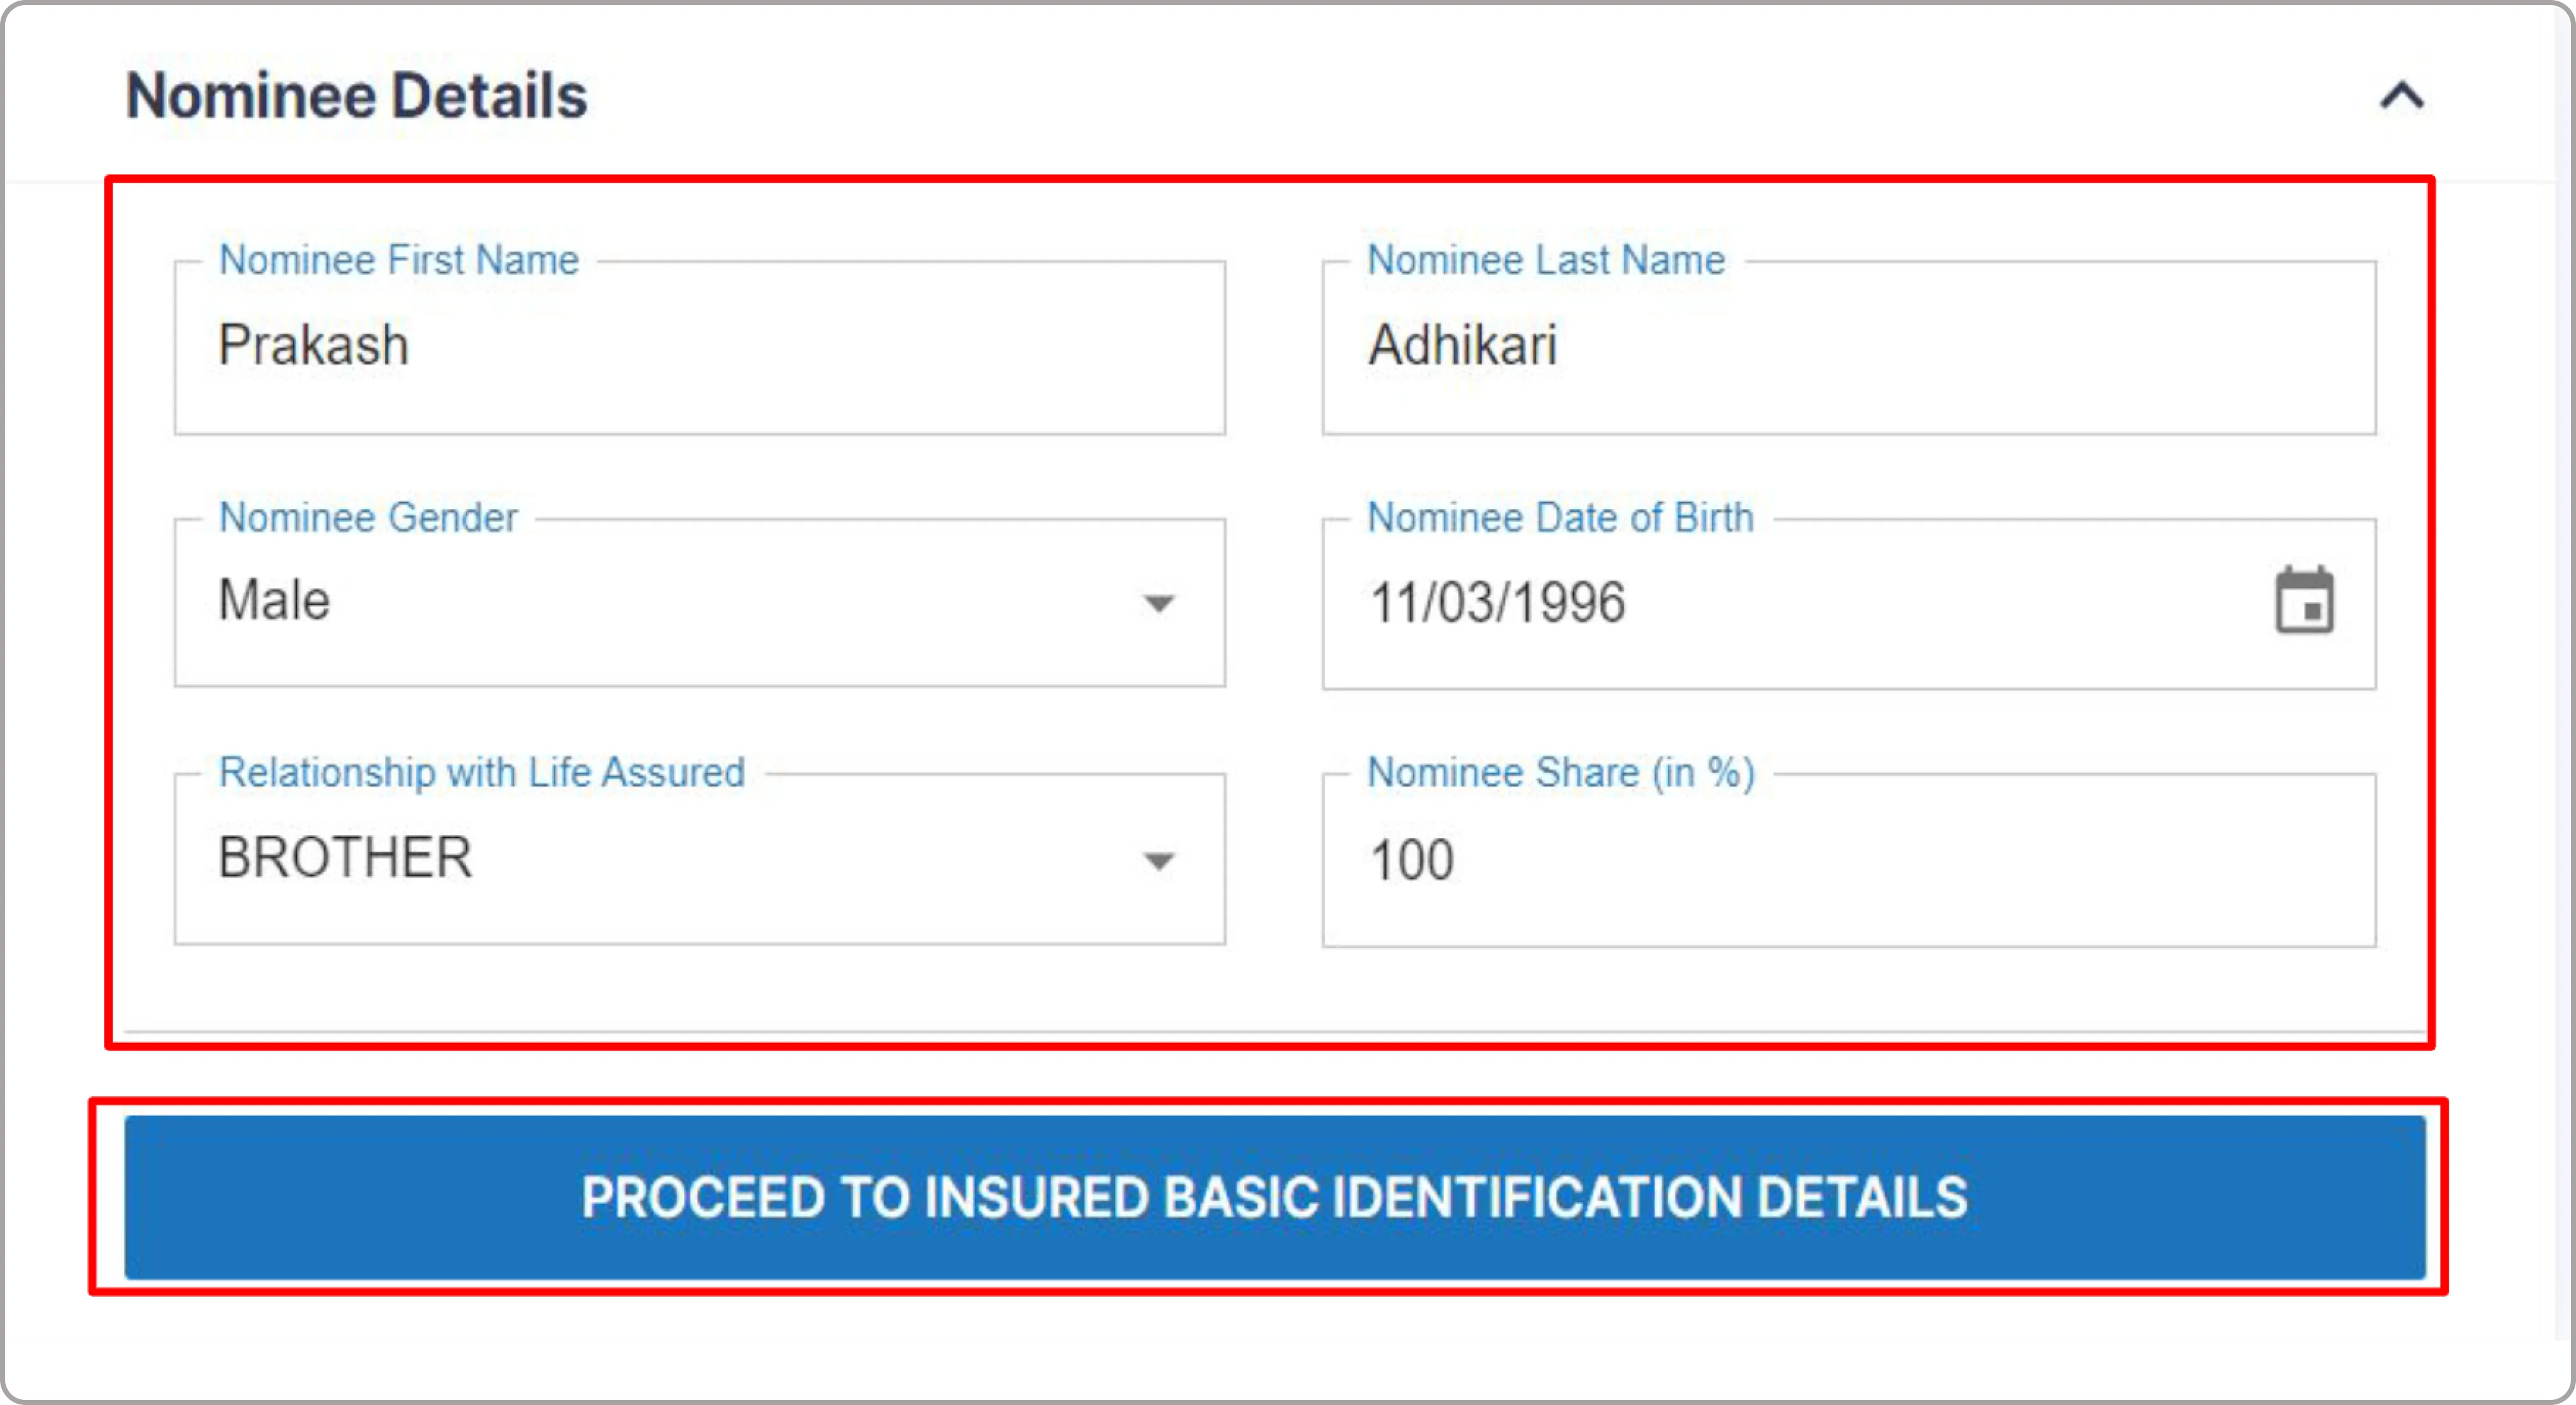This screenshot has width=2576, height=1405.
Task: Open the calendar picker for date of birth
Action: point(2305,601)
